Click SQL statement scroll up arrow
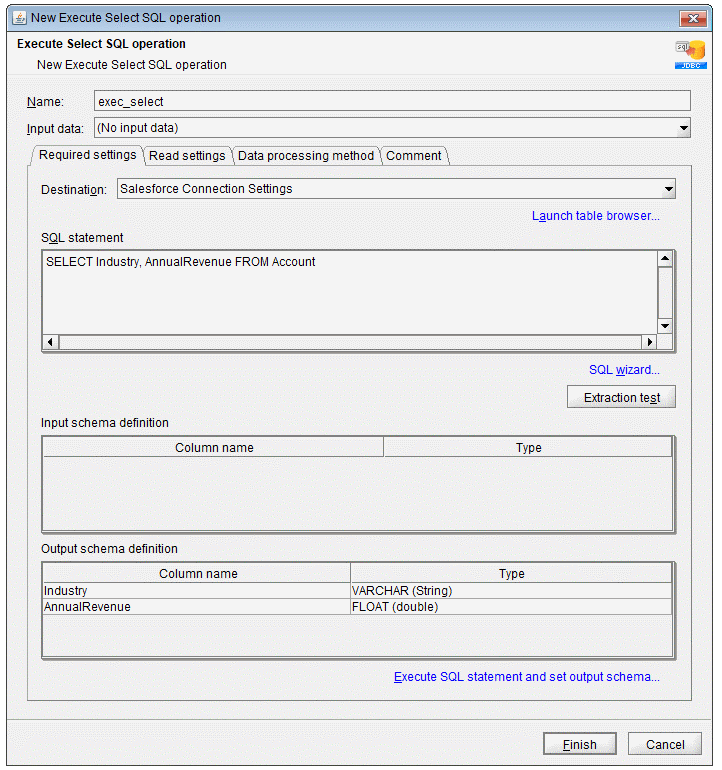This screenshot has width=722, height=770. pyautogui.click(x=665, y=259)
